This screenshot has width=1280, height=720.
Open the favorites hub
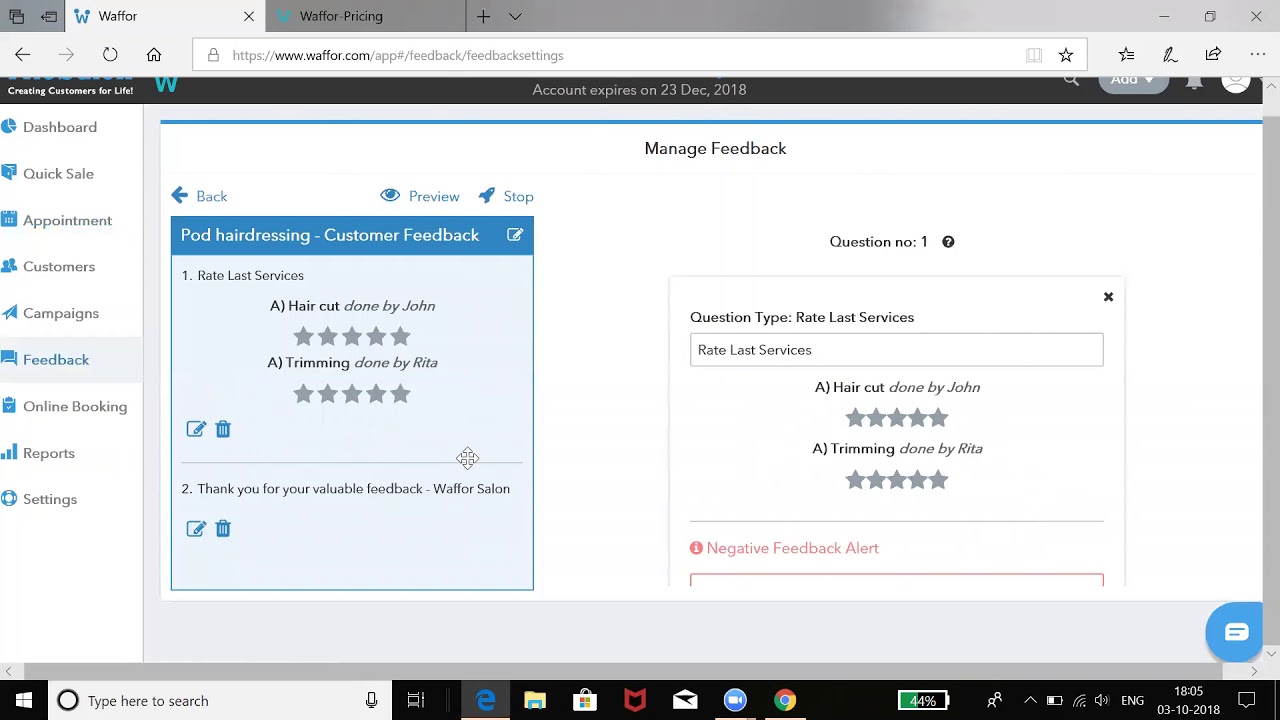pyautogui.click(x=1126, y=55)
